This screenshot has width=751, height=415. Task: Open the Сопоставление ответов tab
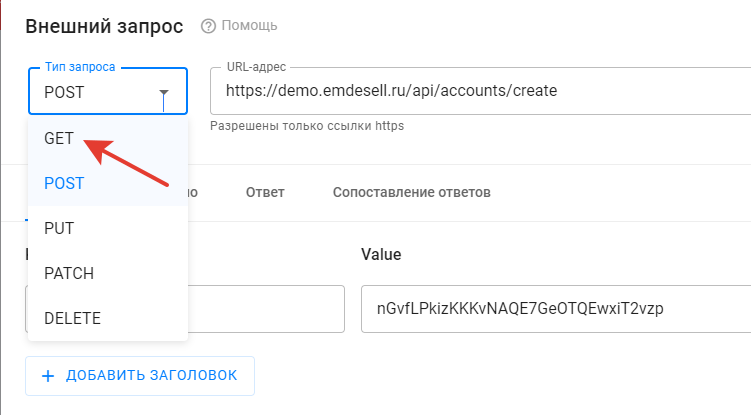coord(411,192)
